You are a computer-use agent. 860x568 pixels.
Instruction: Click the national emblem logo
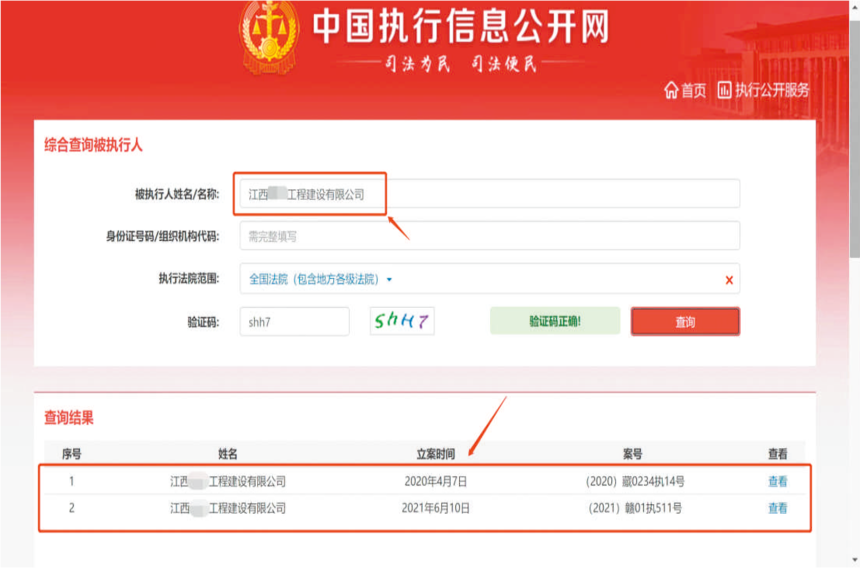coord(269,38)
